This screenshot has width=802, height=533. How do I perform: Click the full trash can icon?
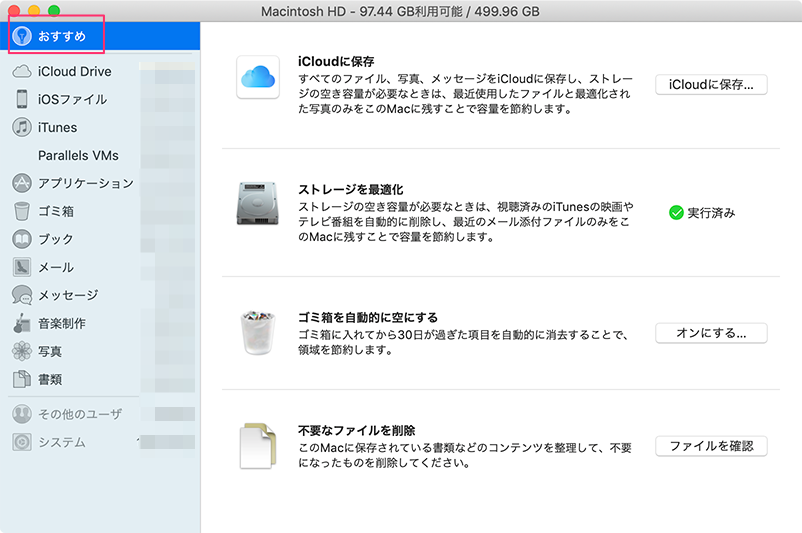pyautogui.click(x=258, y=332)
